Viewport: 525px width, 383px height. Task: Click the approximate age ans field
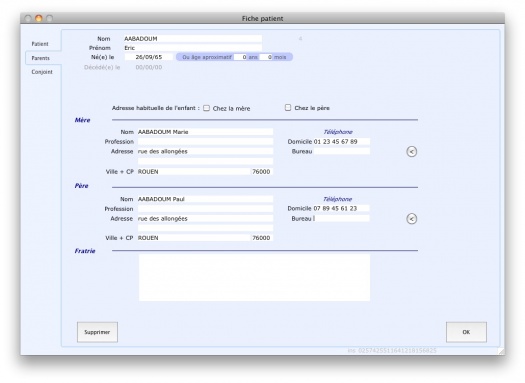[x=240, y=57]
